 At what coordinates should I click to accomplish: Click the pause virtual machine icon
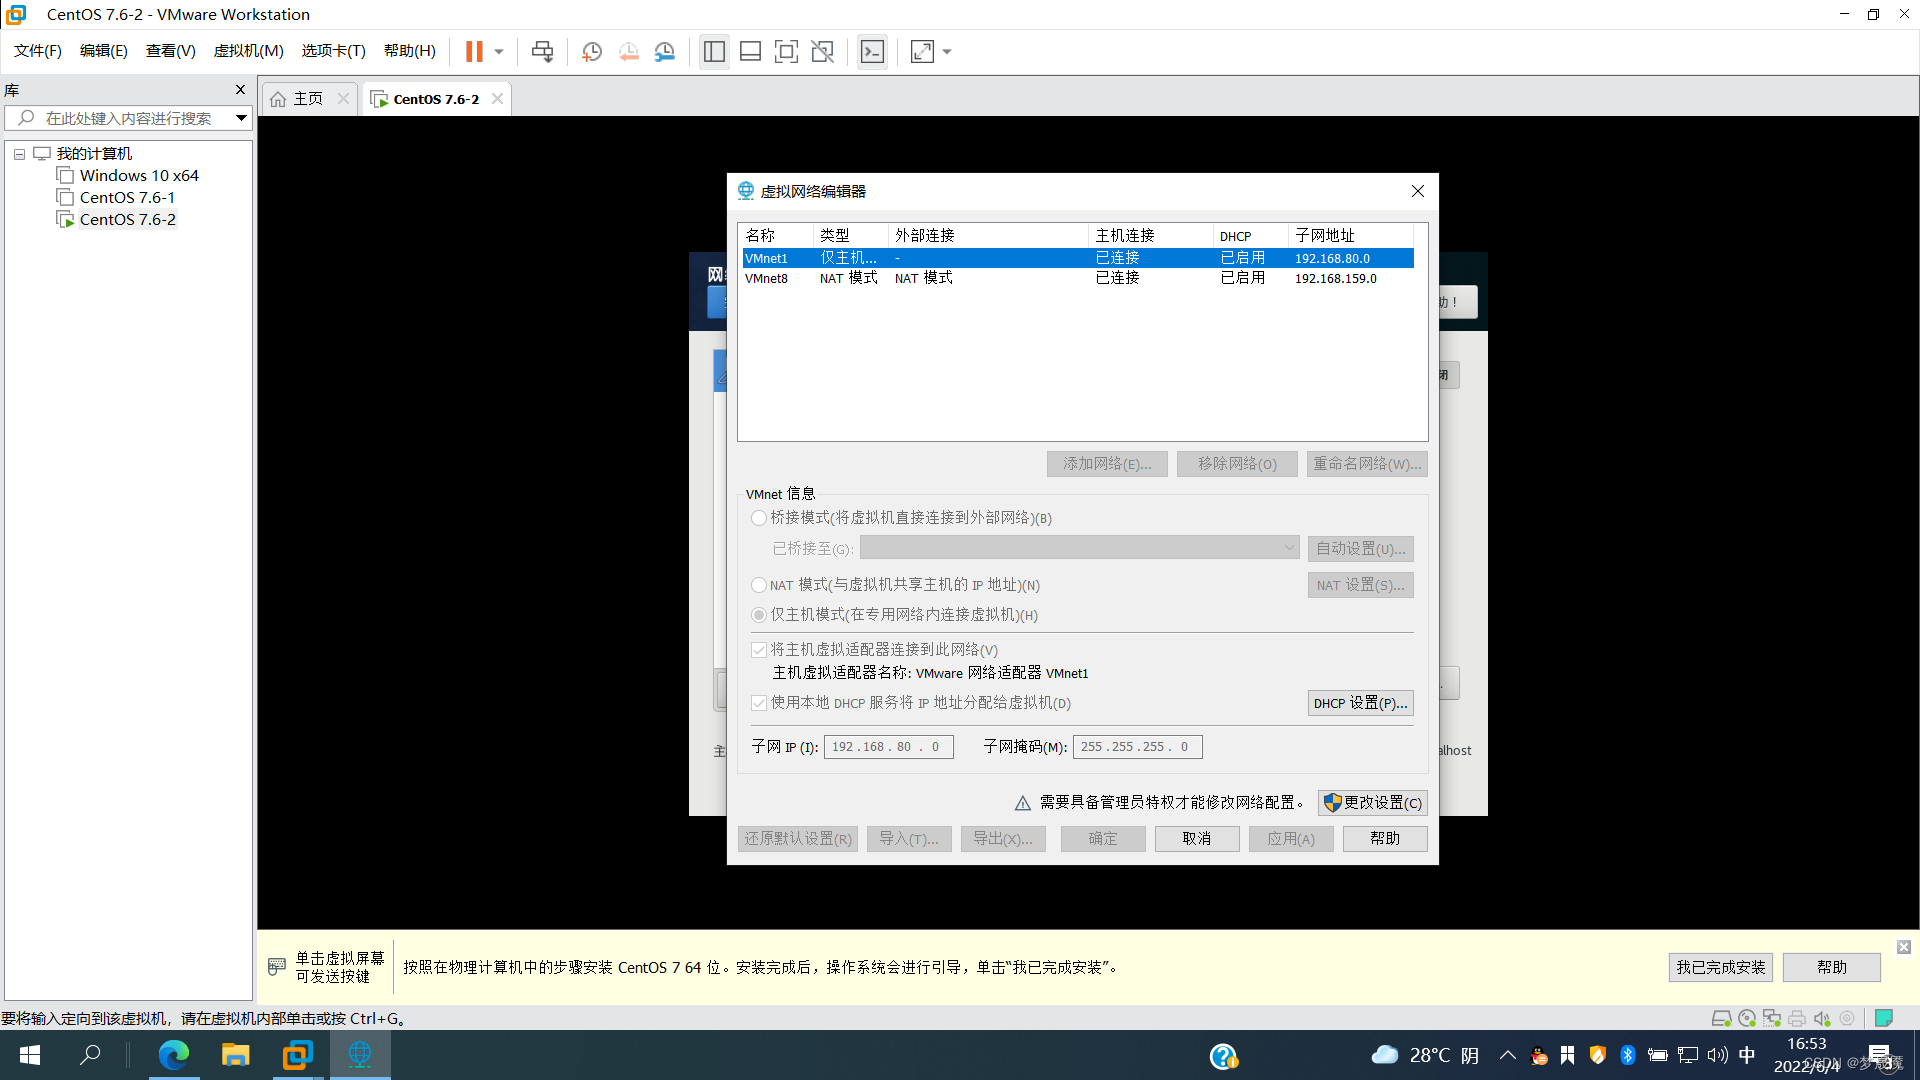[x=474, y=51]
